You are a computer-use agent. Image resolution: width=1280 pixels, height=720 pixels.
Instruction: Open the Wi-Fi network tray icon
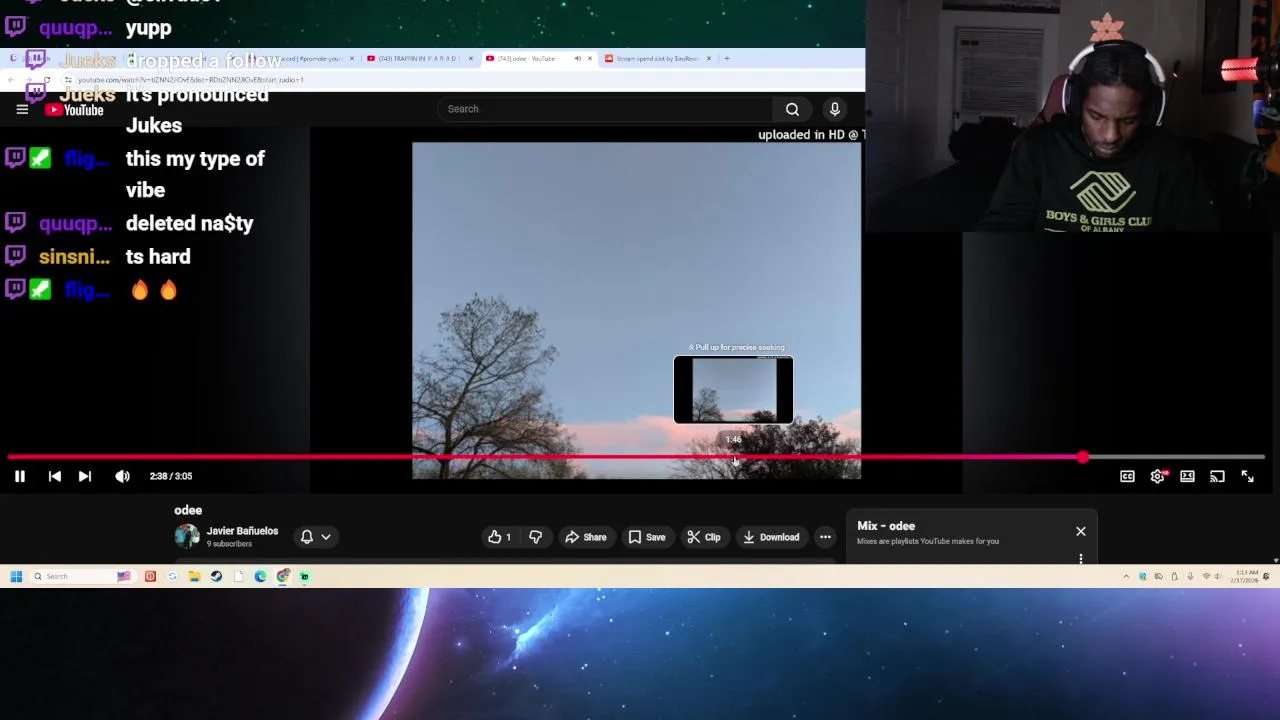1206,576
